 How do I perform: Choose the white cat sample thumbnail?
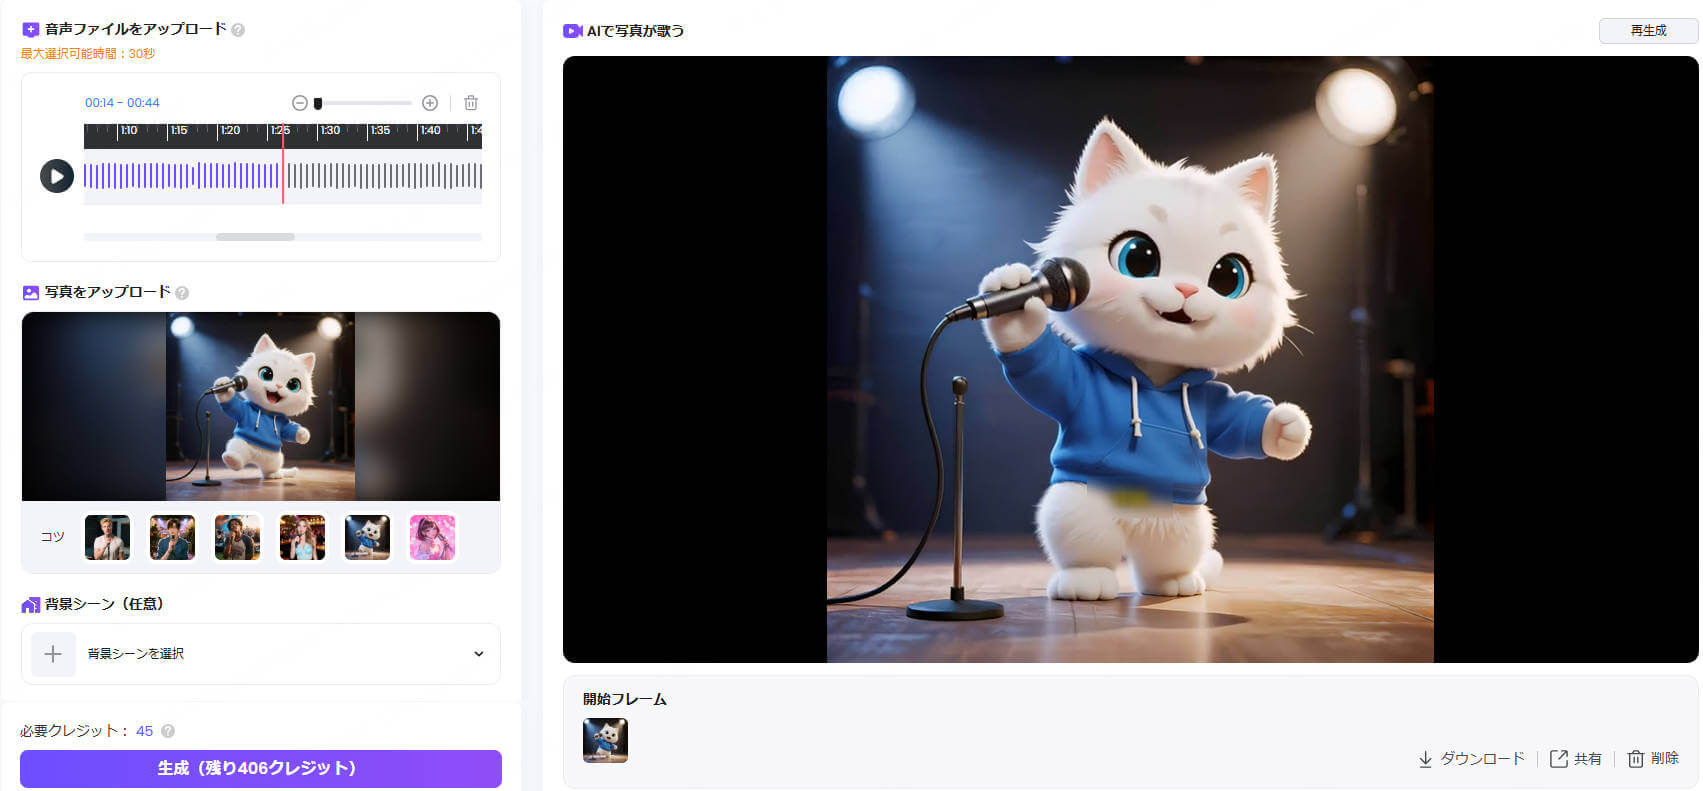[x=367, y=538]
